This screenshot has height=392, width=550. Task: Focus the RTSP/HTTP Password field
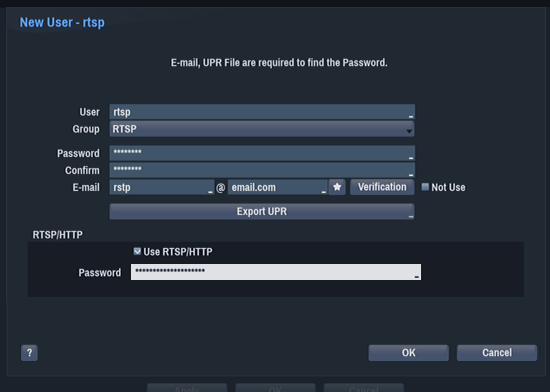pos(276,272)
